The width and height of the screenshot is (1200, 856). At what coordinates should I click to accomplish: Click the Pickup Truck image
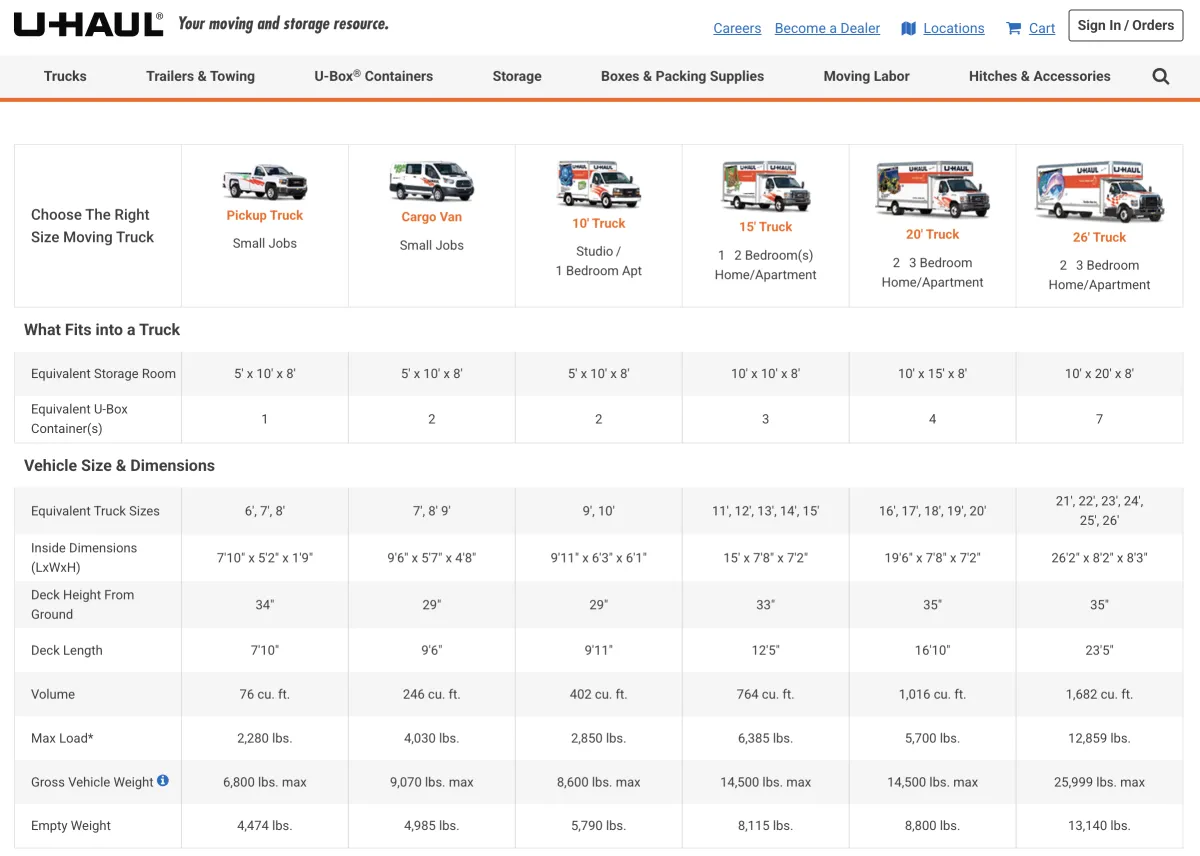[265, 182]
